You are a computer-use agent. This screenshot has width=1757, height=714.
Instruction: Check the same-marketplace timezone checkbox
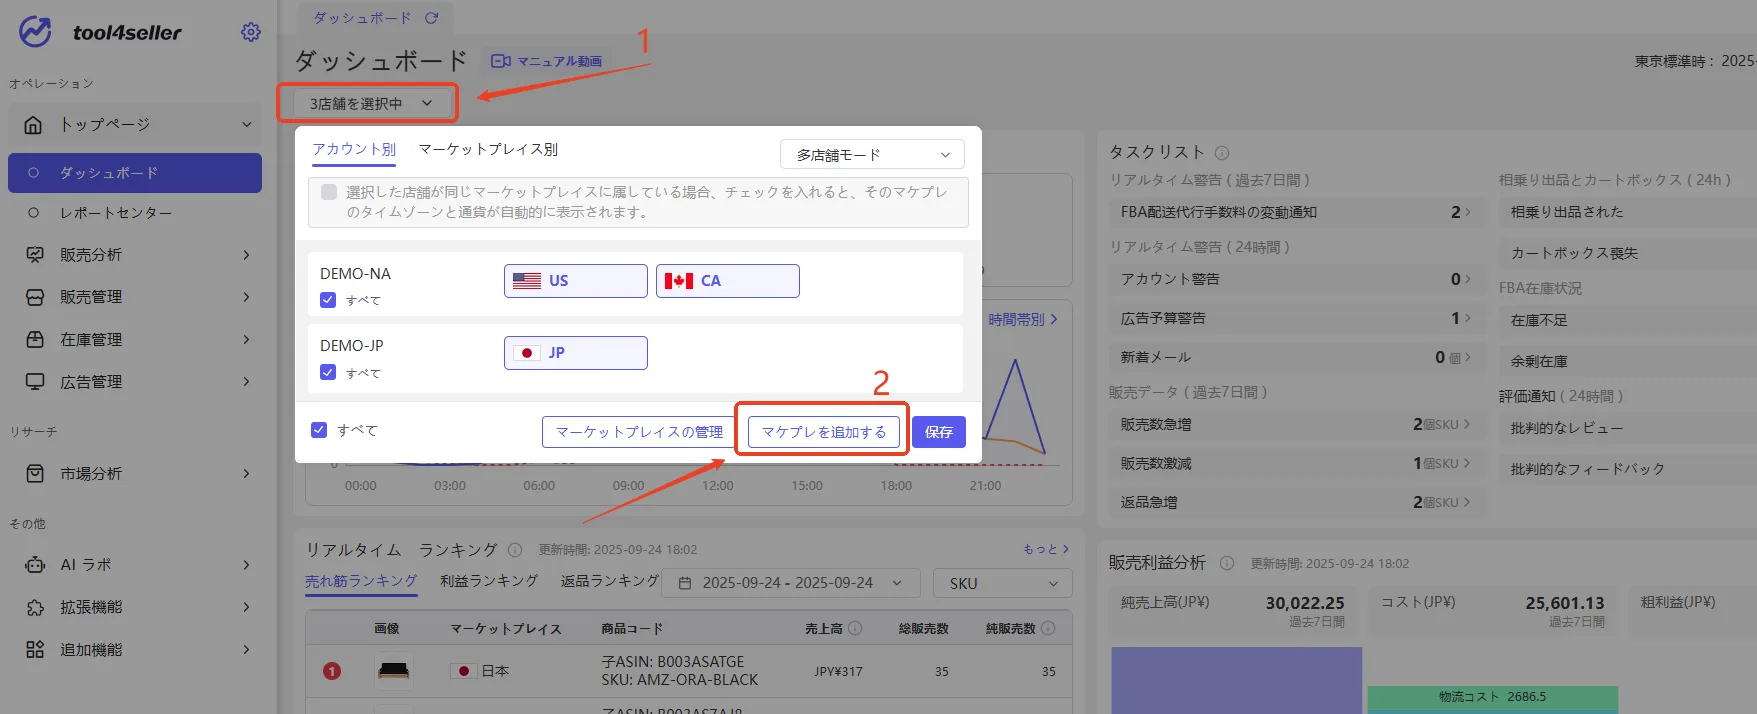click(329, 192)
